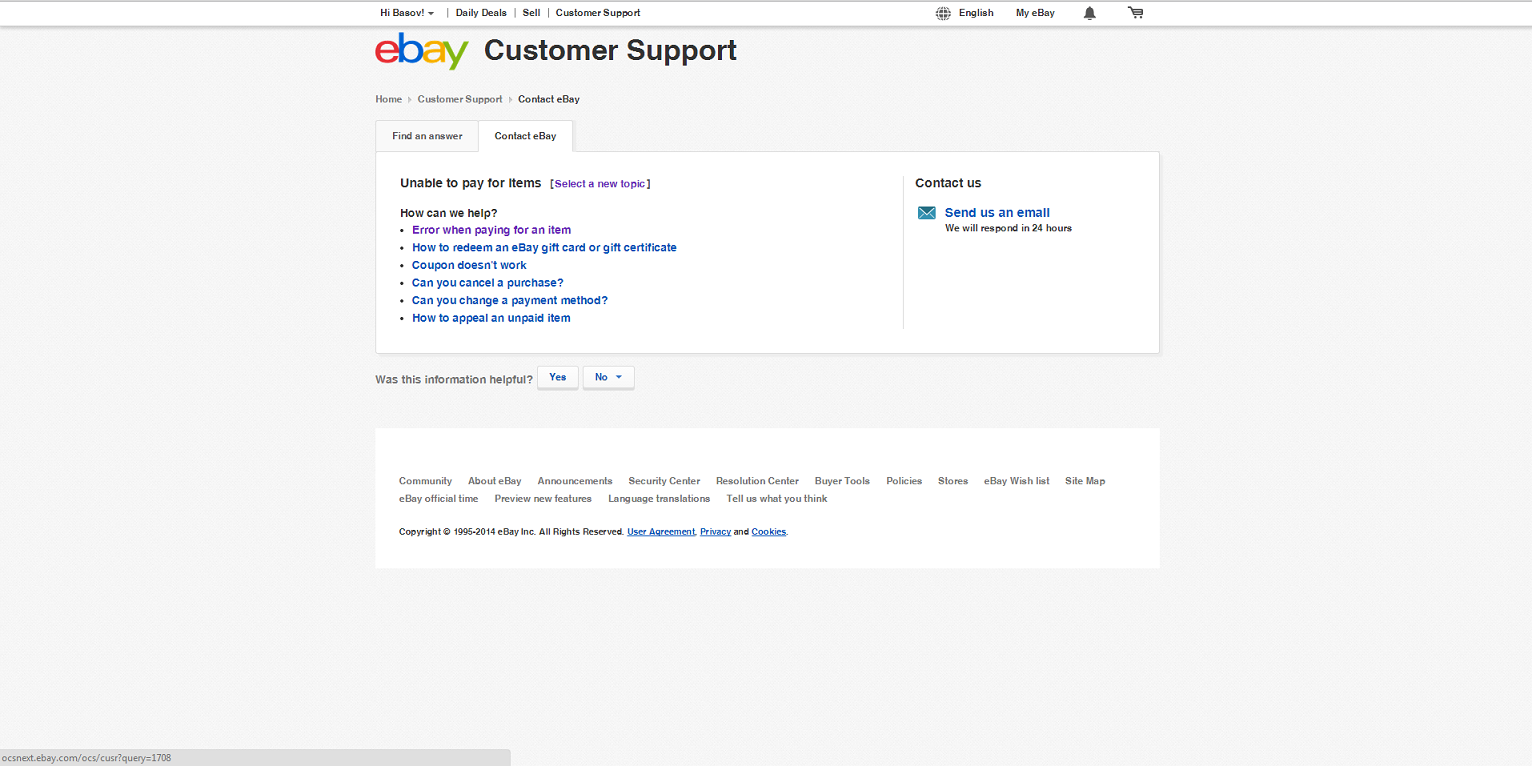1532x766 pixels.
Task: Click the eBay logo
Action: (421, 51)
